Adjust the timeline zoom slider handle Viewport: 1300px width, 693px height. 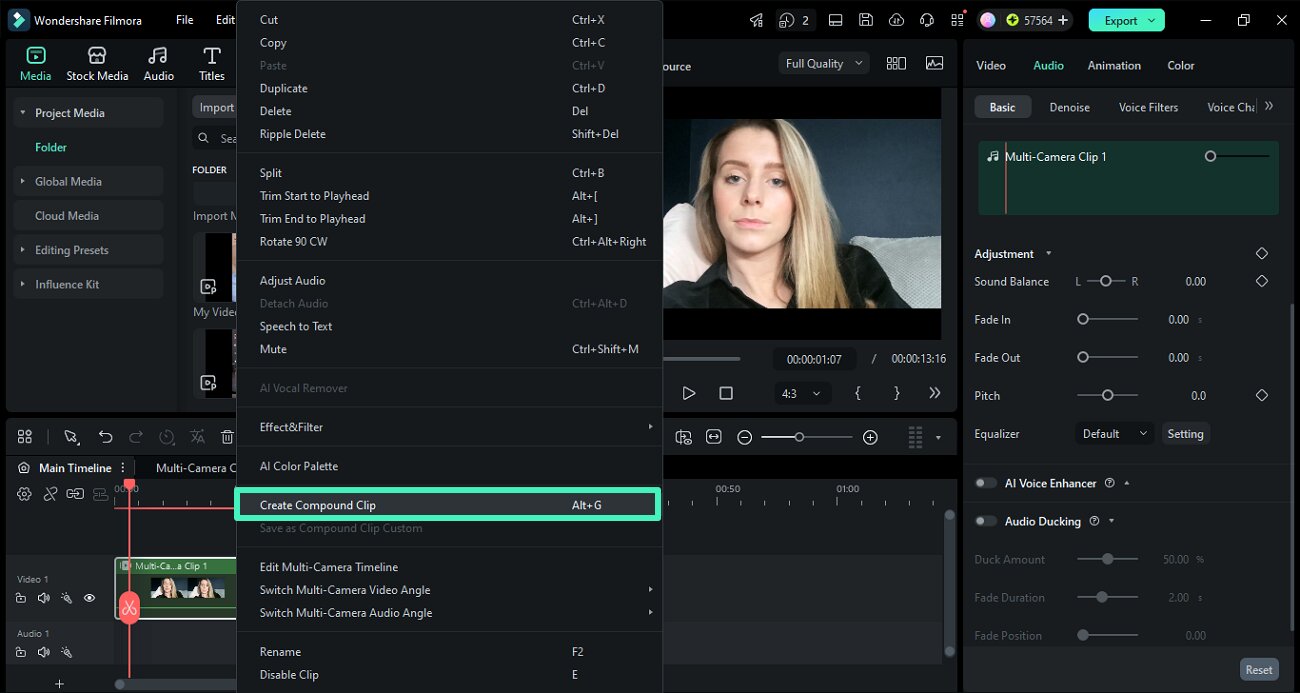799,437
